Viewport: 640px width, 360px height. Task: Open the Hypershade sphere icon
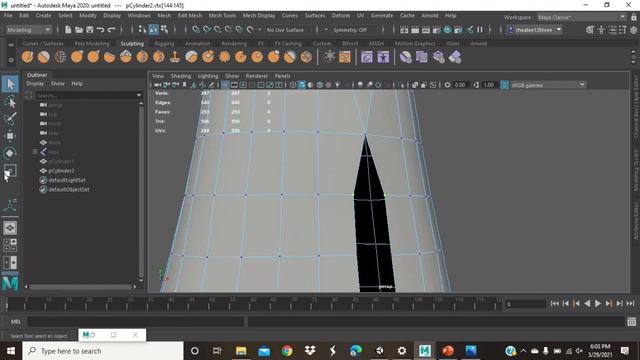[x=448, y=30]
